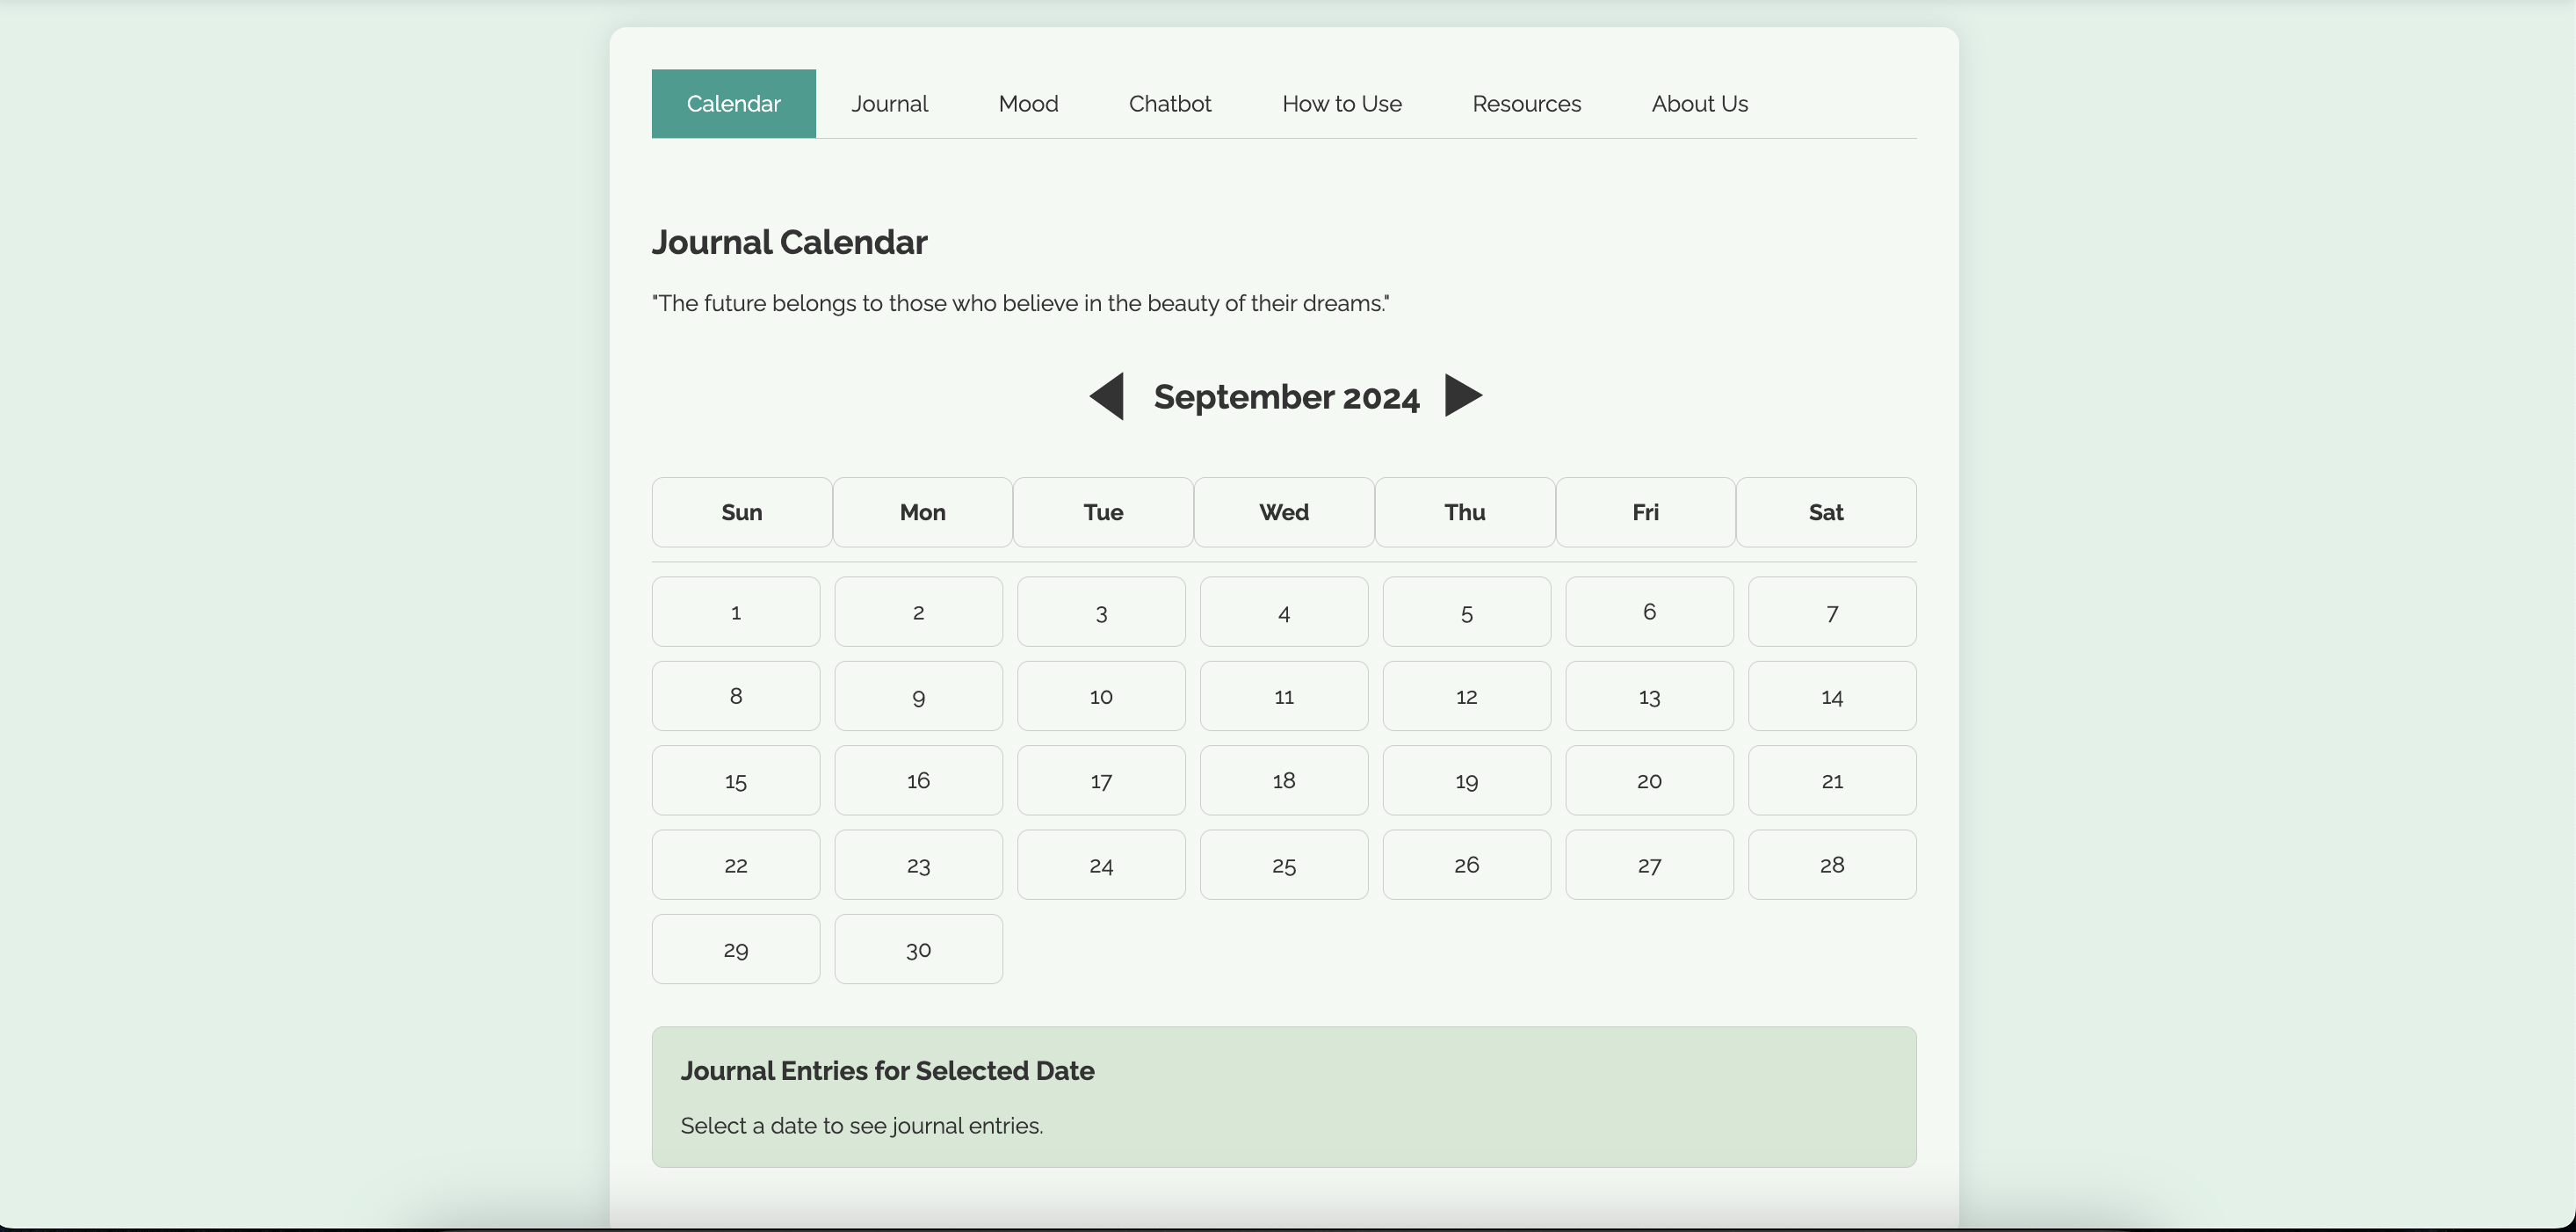
Task: Click the Journal Entries for Selected Date panel
Action: pos(1284,1096)
